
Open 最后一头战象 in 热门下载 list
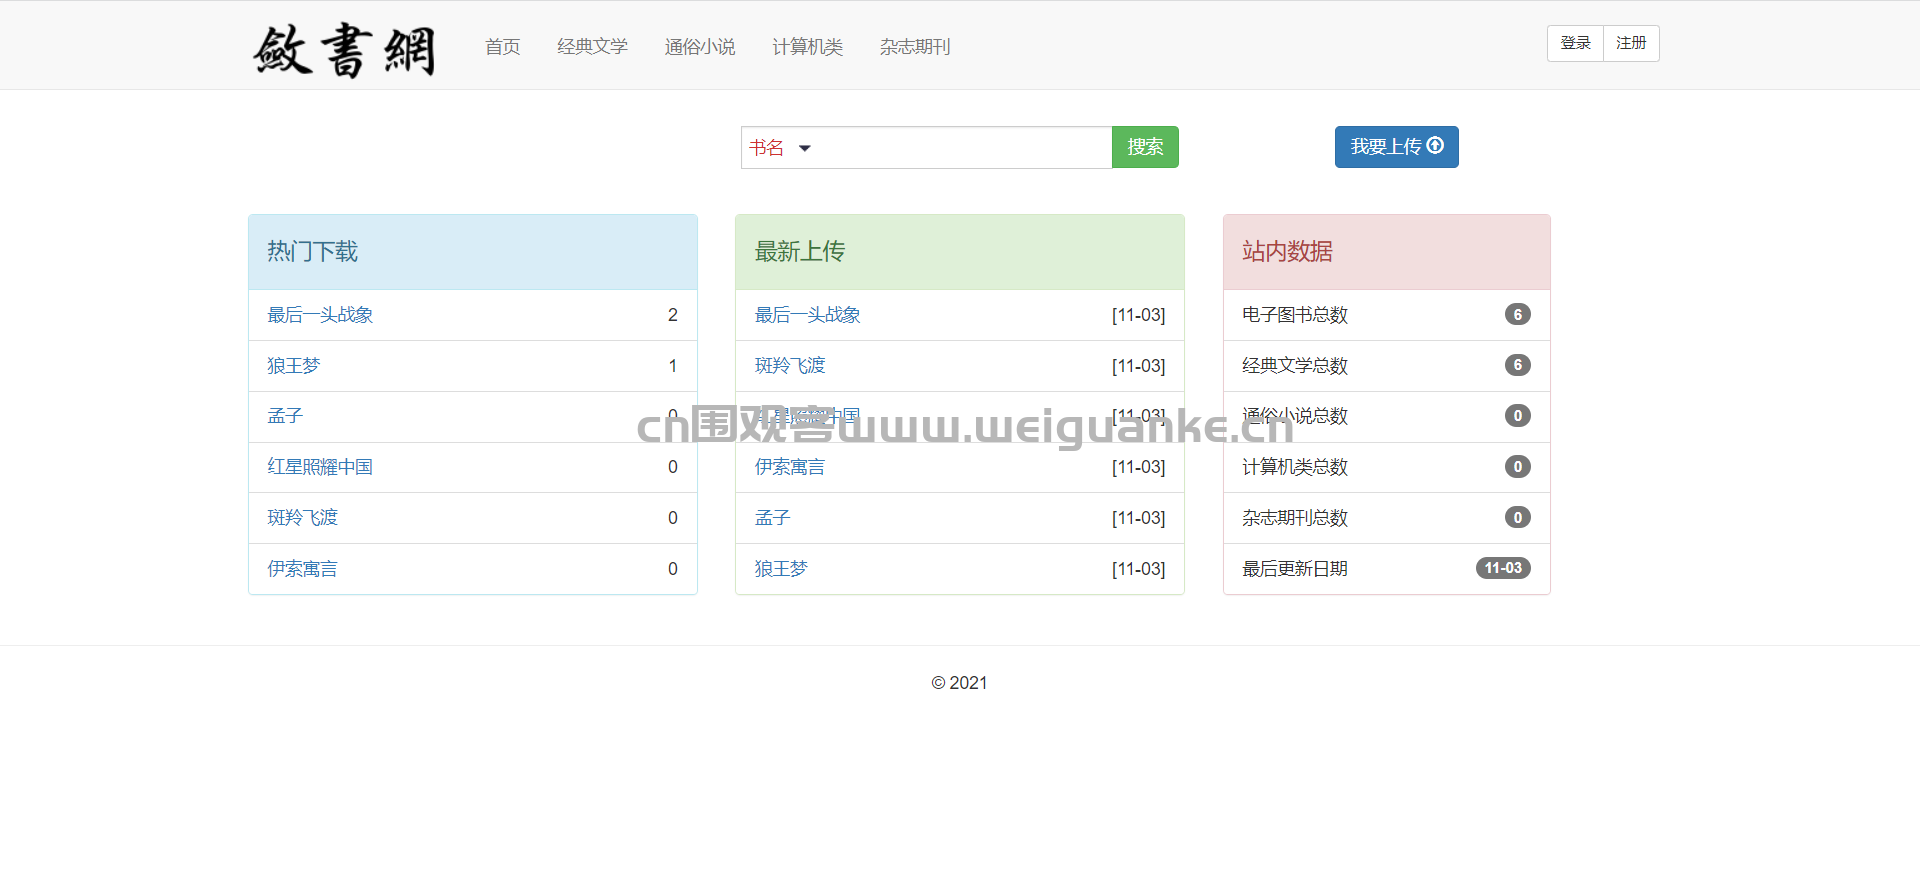[320, 315]
